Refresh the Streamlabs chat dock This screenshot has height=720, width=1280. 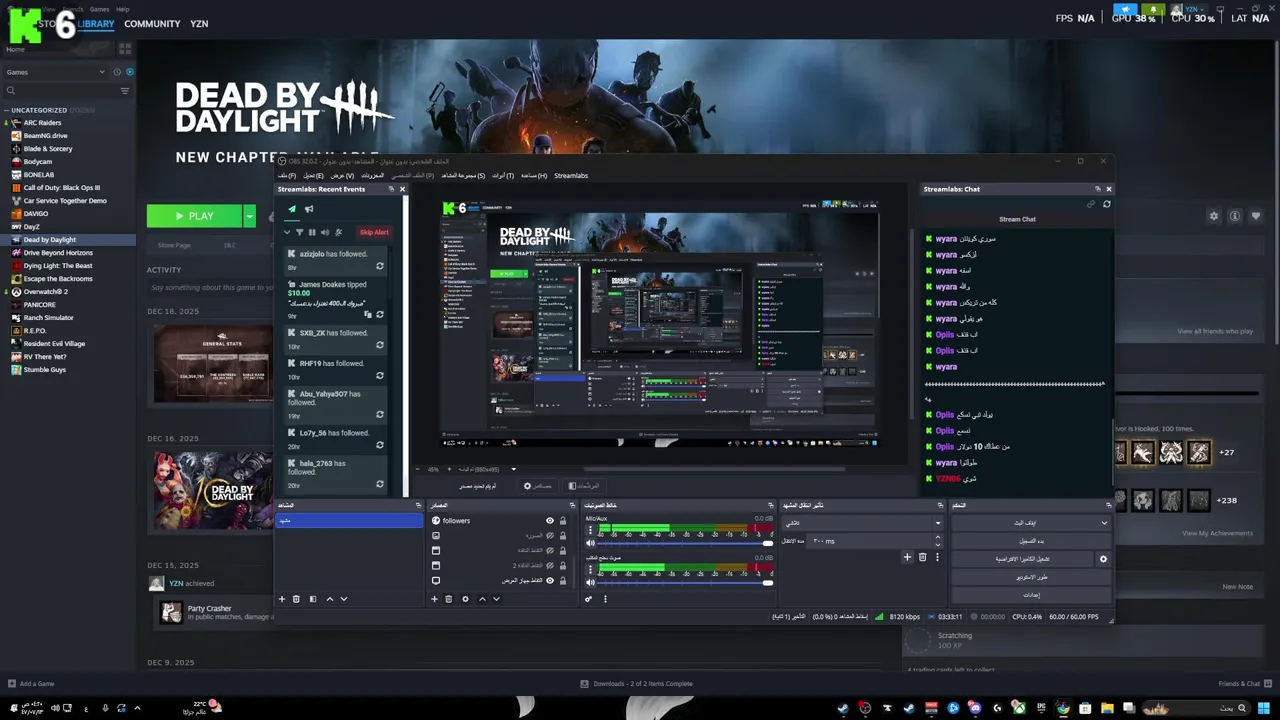(1106, 204)
